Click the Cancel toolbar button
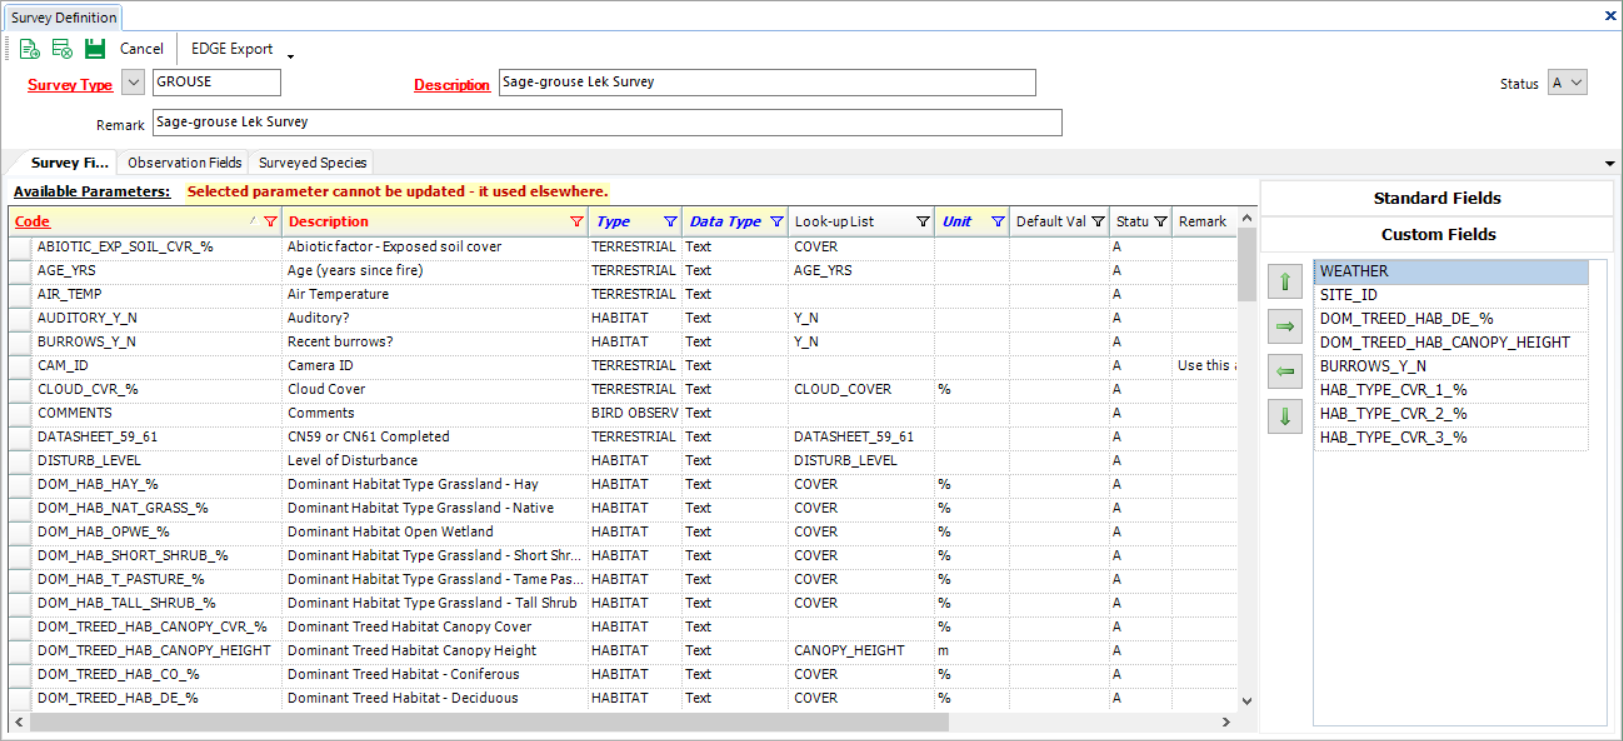This screenshot has height=741, width=1623. (141, 48)
